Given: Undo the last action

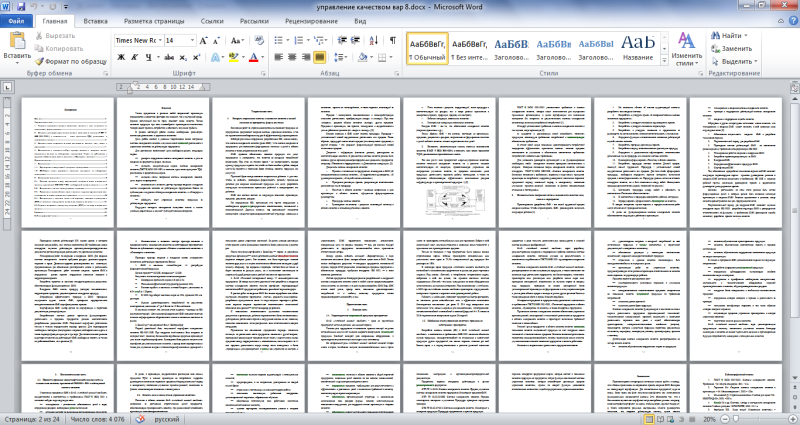Looking at the screenshot, I should (x=35, y=7).
